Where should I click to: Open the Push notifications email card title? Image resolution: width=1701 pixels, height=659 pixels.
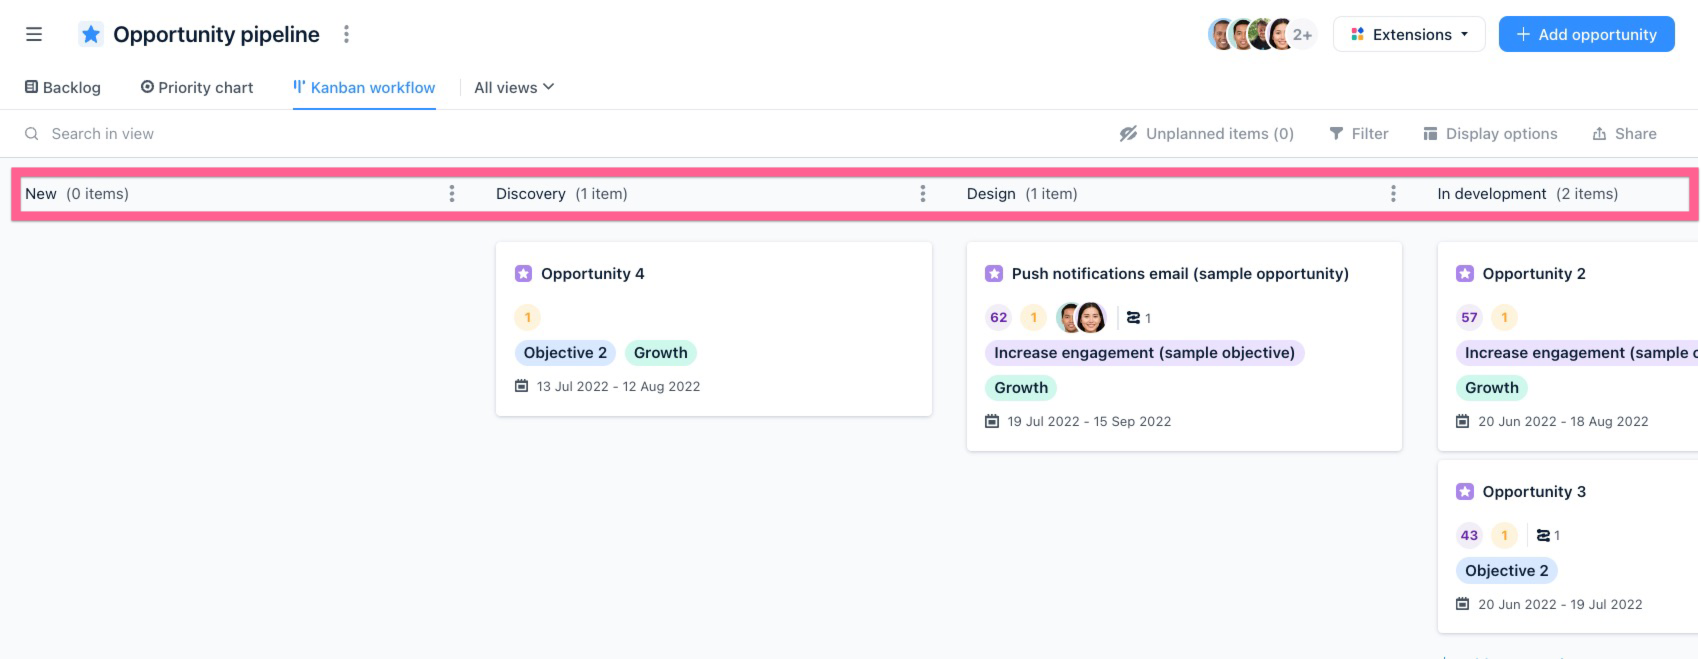click(x=1180, y=274)
